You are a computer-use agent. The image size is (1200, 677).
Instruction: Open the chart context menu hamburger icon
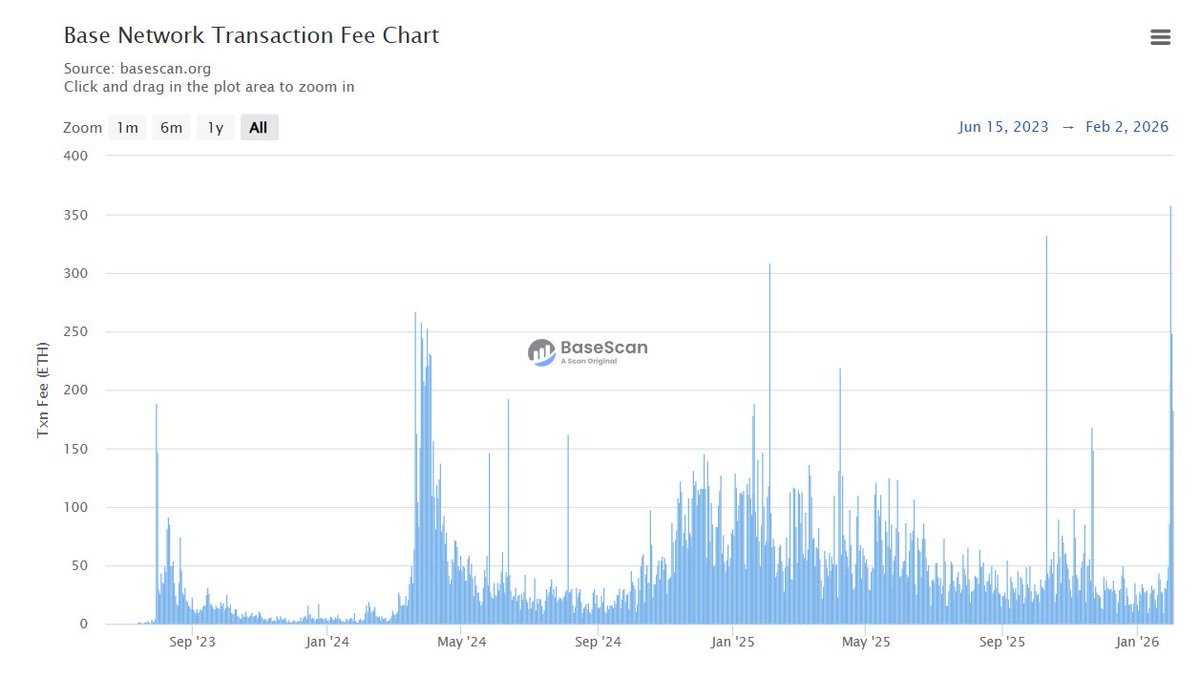pyautogui.click(x=1160, y=37)
